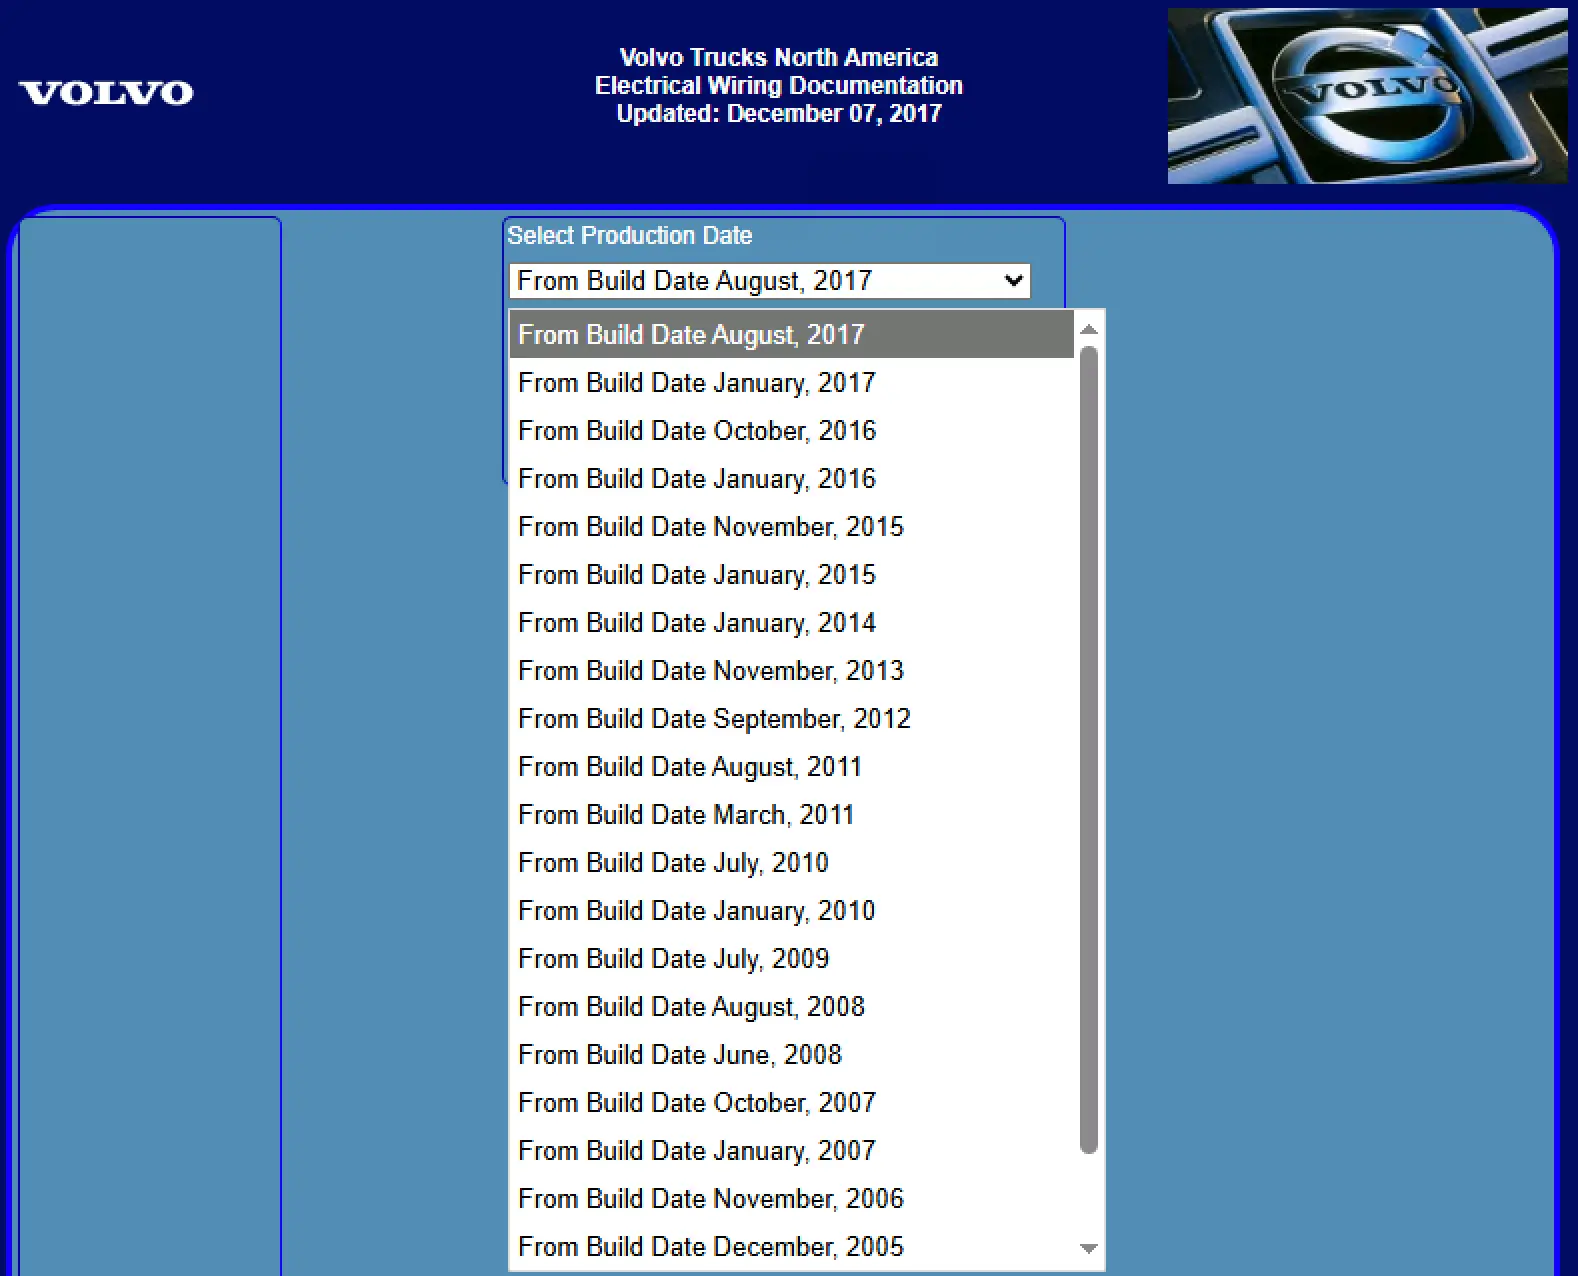Screen dimensions: 1578x1276
Task: Select From Build Date August, 2017 option
Action: coord(791,334)
